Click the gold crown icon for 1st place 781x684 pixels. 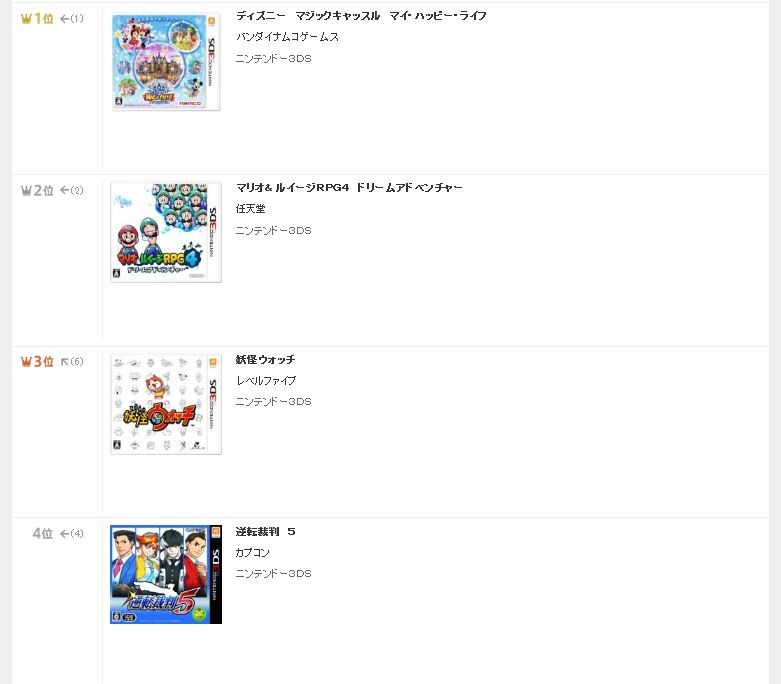coord(26,19)
